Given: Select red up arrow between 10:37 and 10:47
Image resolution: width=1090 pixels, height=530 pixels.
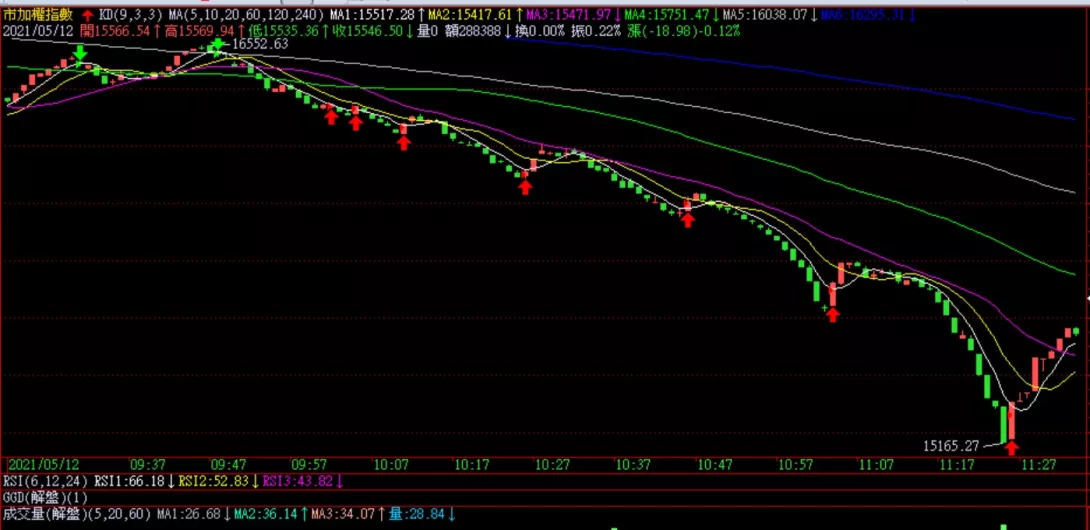Looking at the screenshot, I should pos(687,217).
